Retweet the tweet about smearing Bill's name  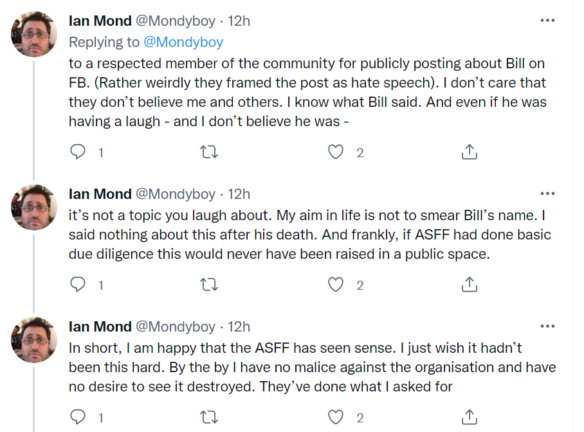click(209, 285)
